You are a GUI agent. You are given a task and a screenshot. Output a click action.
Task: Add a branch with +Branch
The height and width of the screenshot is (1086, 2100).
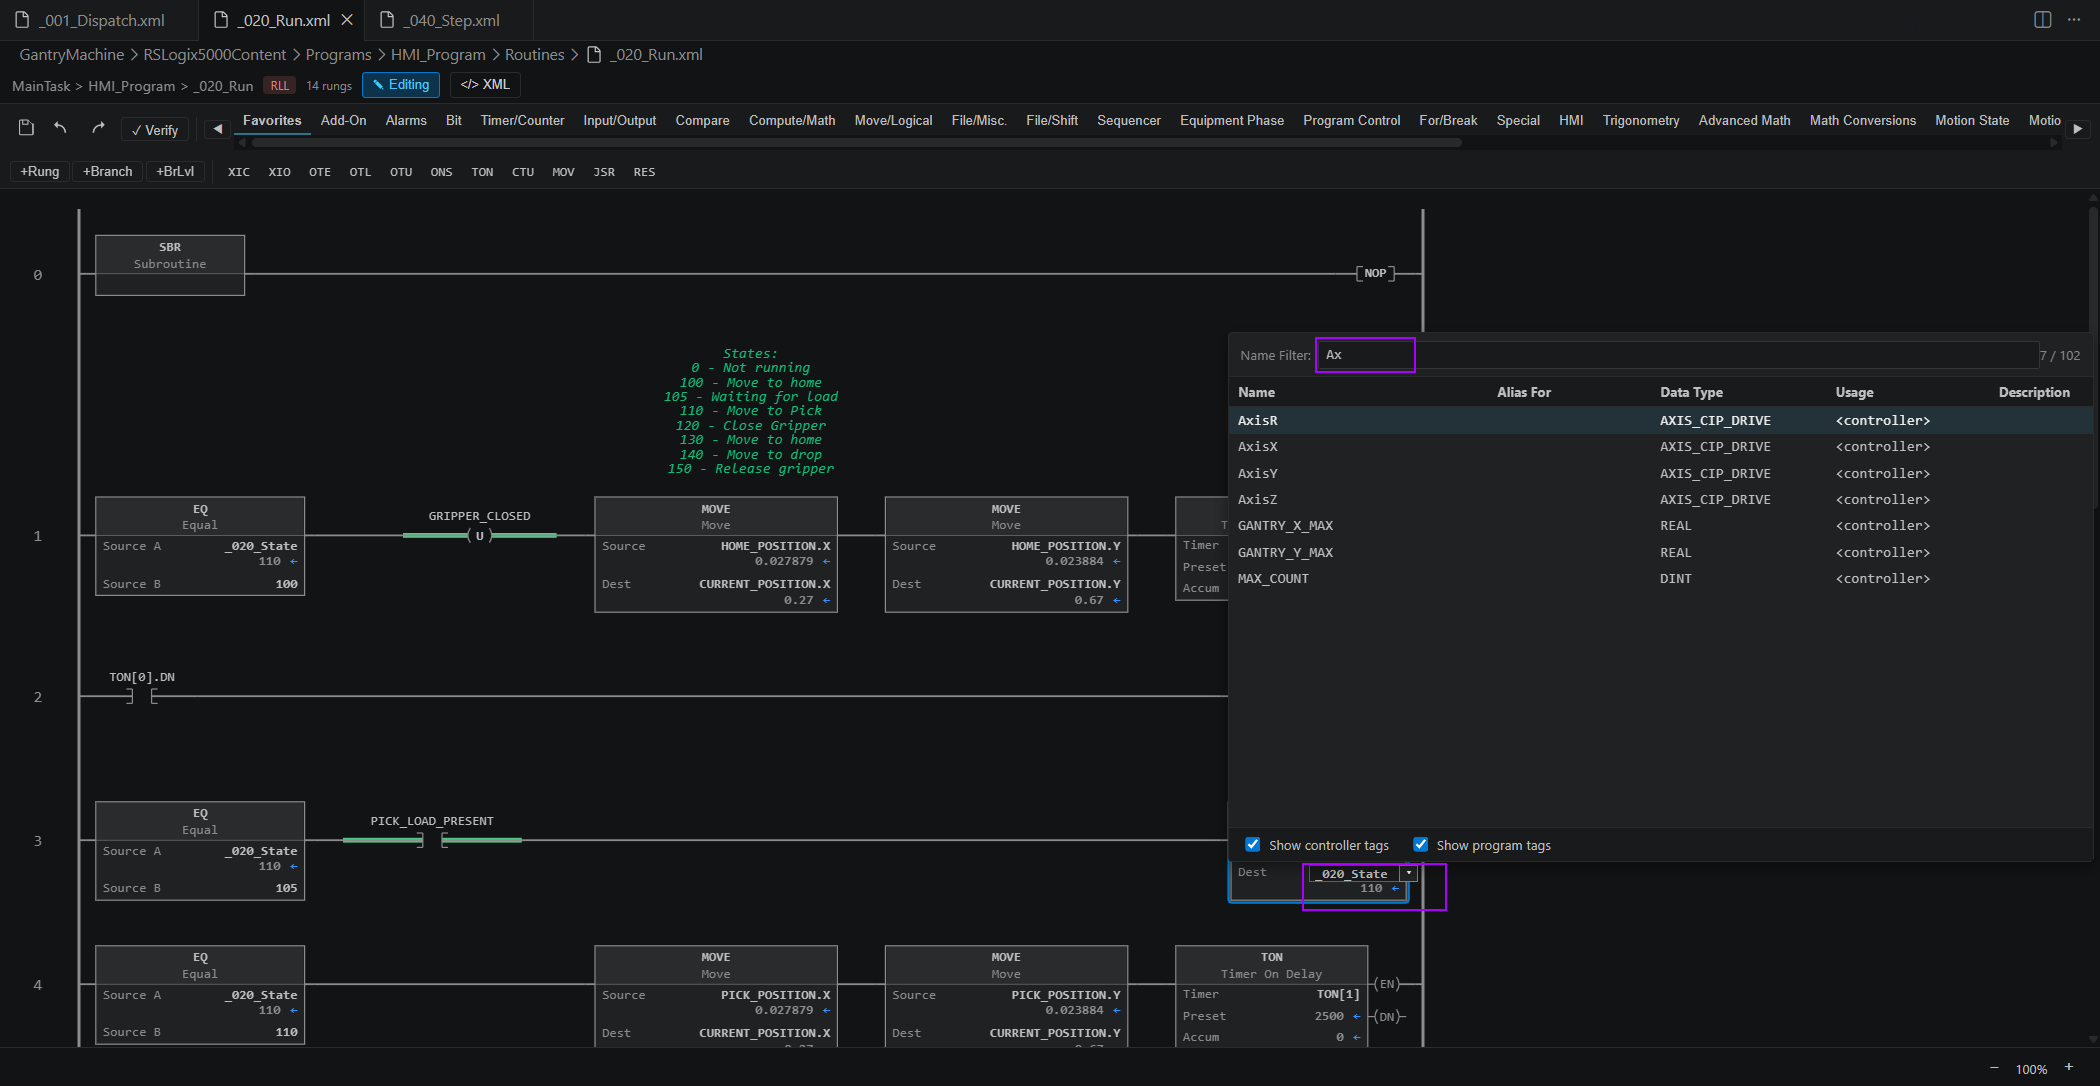[x=108, y=172]
